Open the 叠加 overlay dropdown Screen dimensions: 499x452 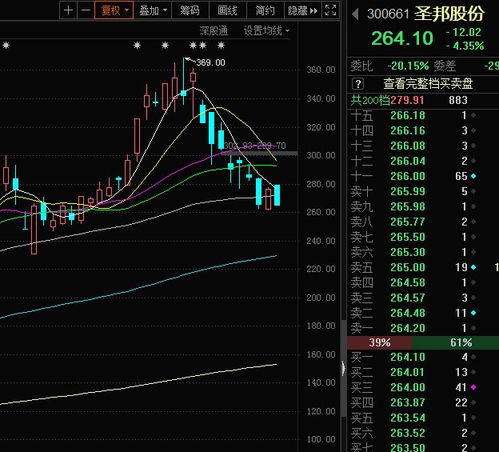point(153,10)
